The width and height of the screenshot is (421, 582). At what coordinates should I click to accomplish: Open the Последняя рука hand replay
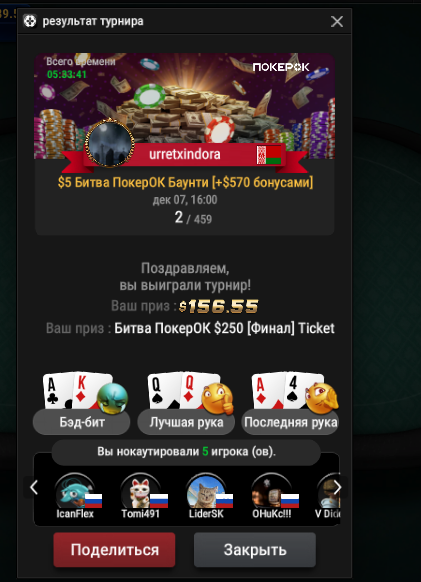pyautogui.click(x=290, y=422)
